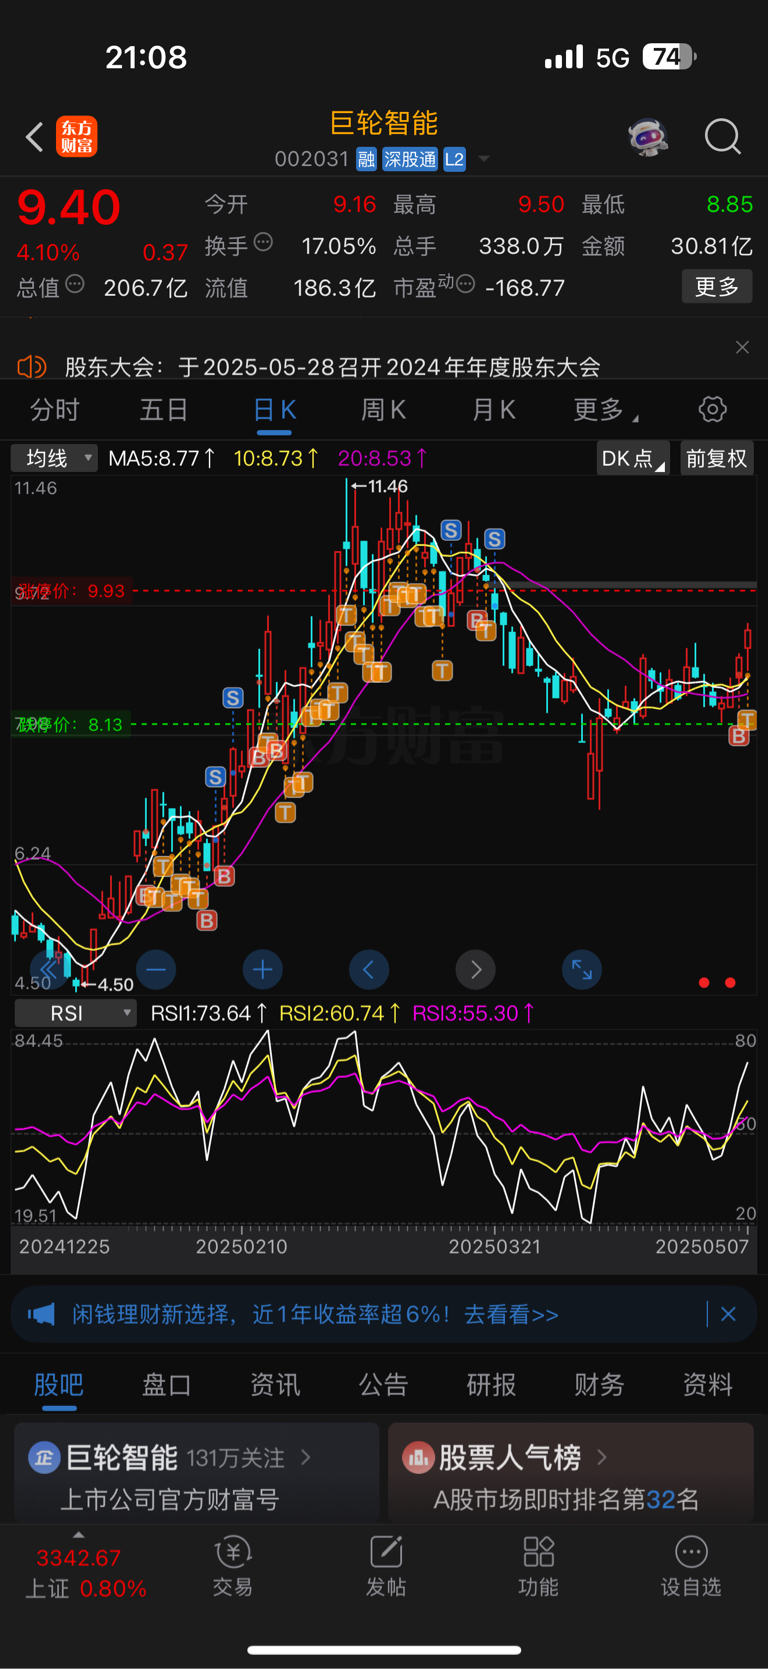Screen dimensions: 768x1669
Task: Zoom in chart with plus button
Action: tap(262, 969)
